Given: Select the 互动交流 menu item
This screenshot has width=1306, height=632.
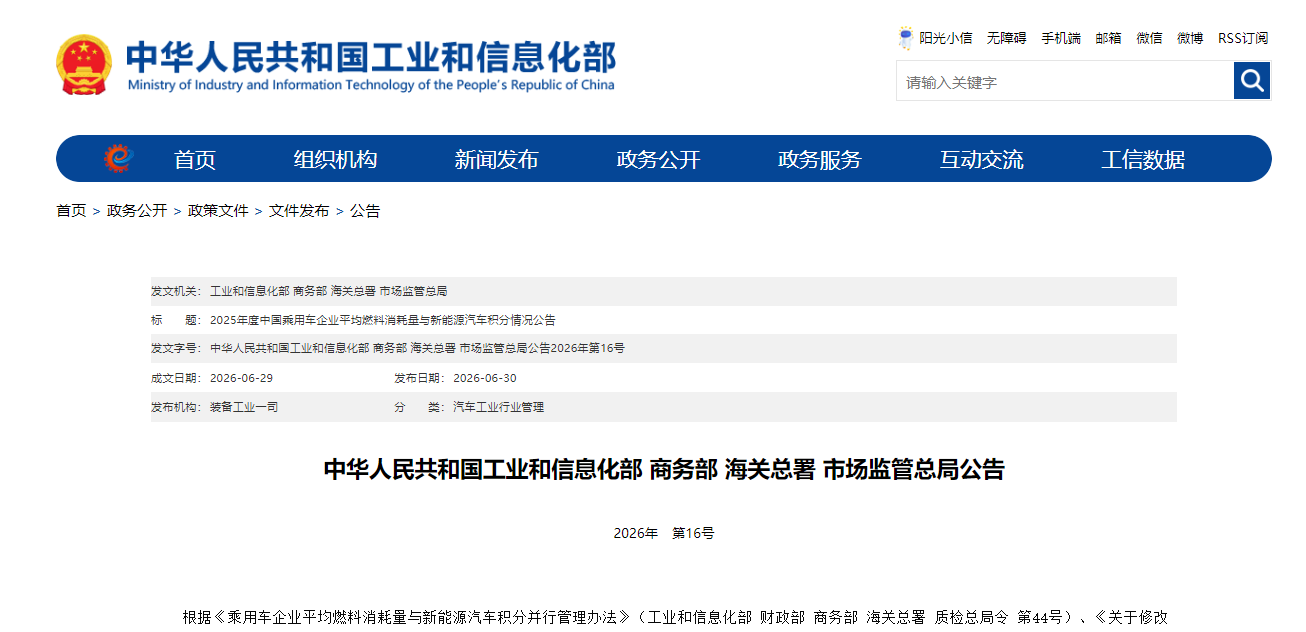Looking at the screenshot, I should click(981, 159).
